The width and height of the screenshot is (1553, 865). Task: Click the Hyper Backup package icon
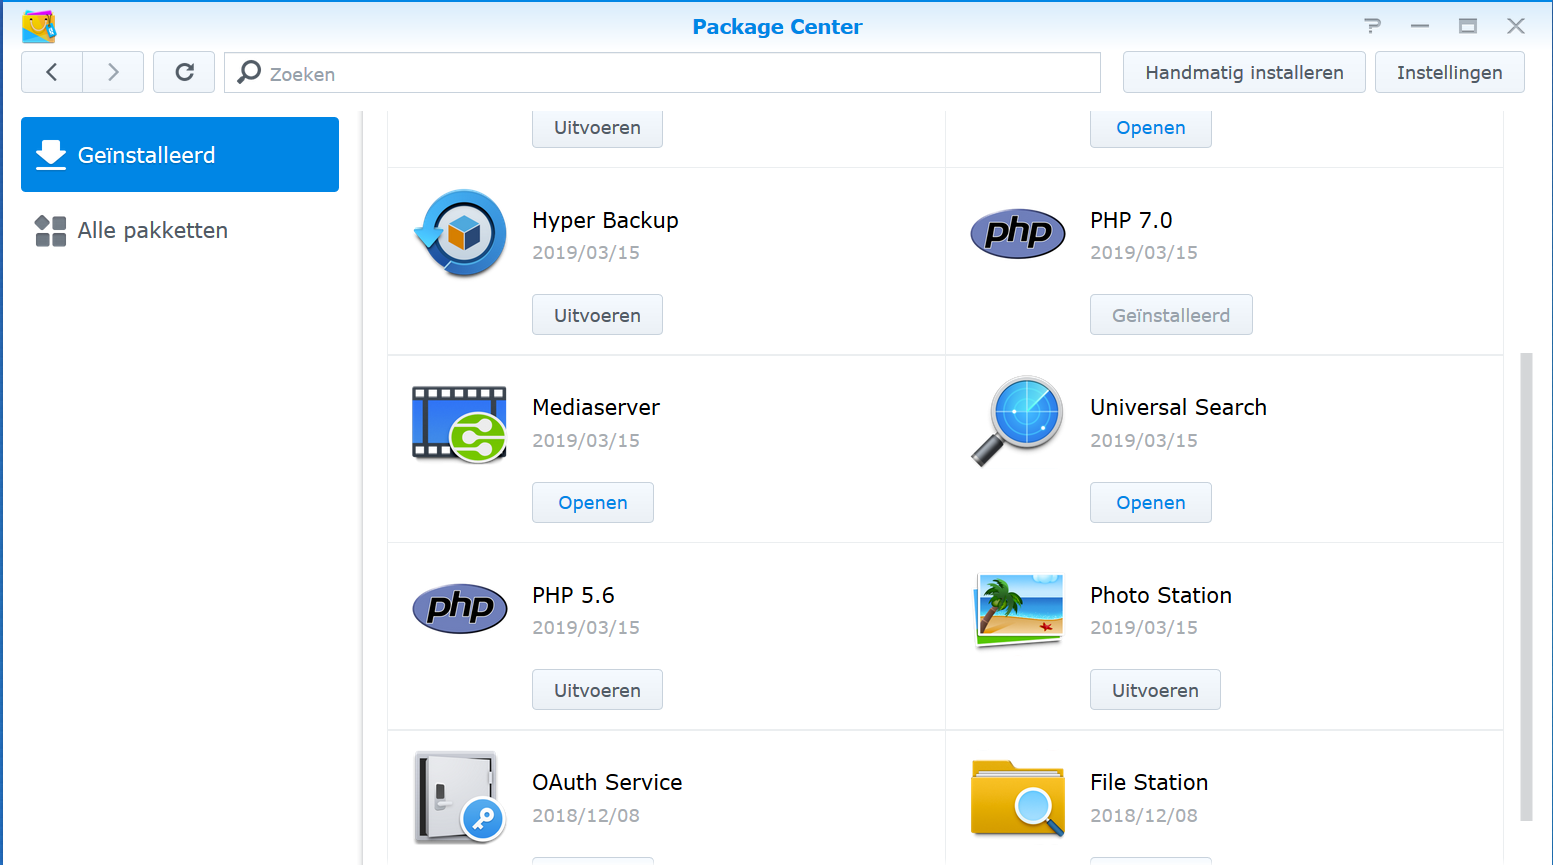[x=461, y=233]
